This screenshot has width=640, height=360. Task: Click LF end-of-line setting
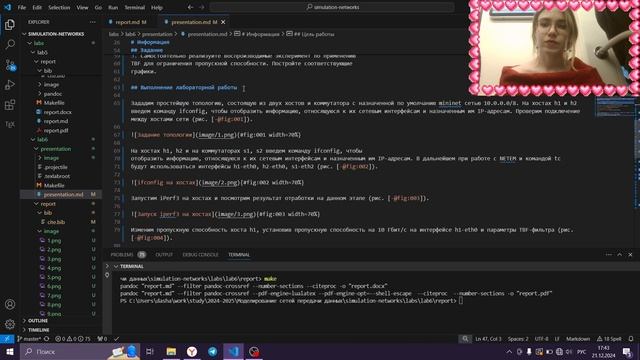point(557,339)
